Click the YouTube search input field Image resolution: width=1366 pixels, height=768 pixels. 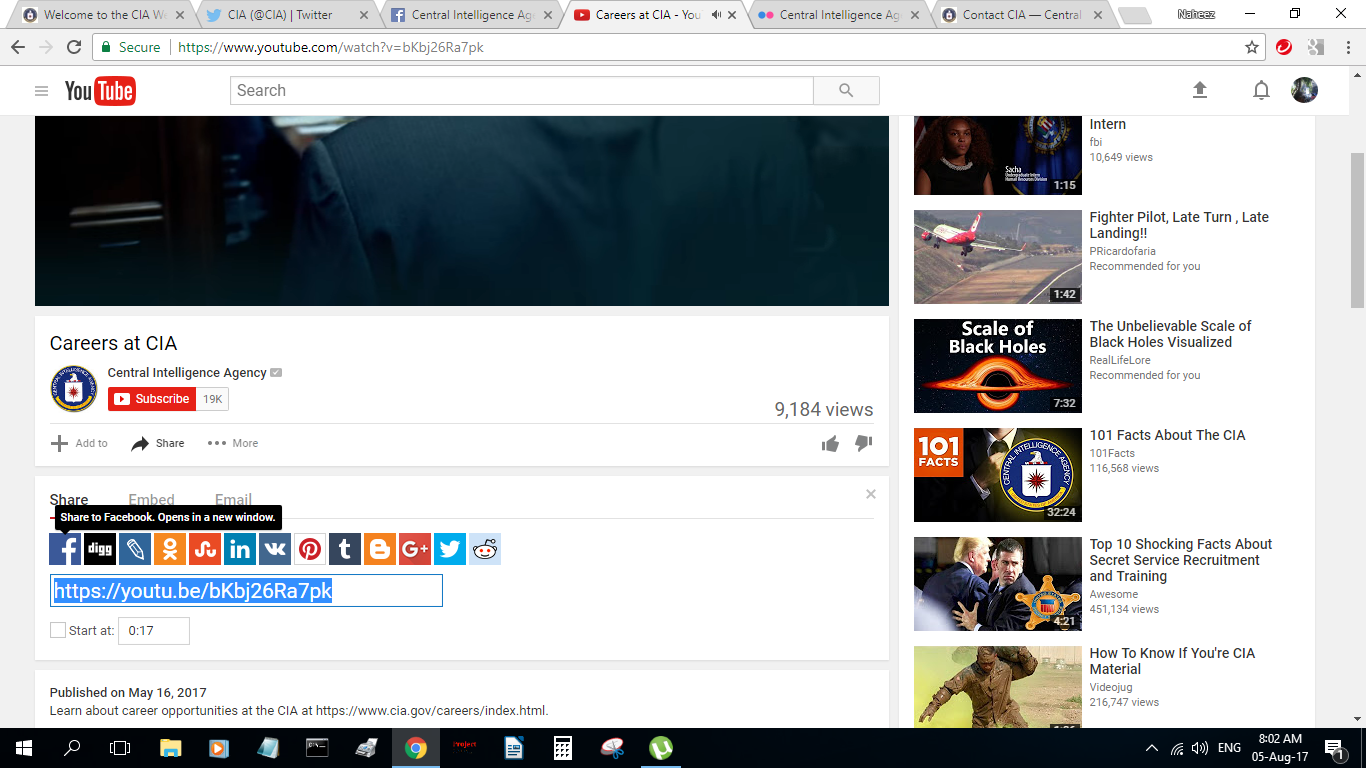522,90
